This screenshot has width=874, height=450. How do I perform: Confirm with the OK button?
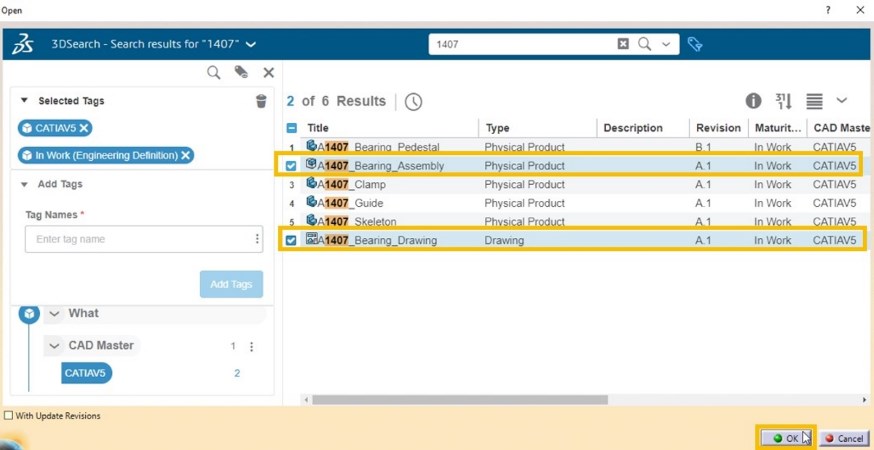click(x=786, y=438)
